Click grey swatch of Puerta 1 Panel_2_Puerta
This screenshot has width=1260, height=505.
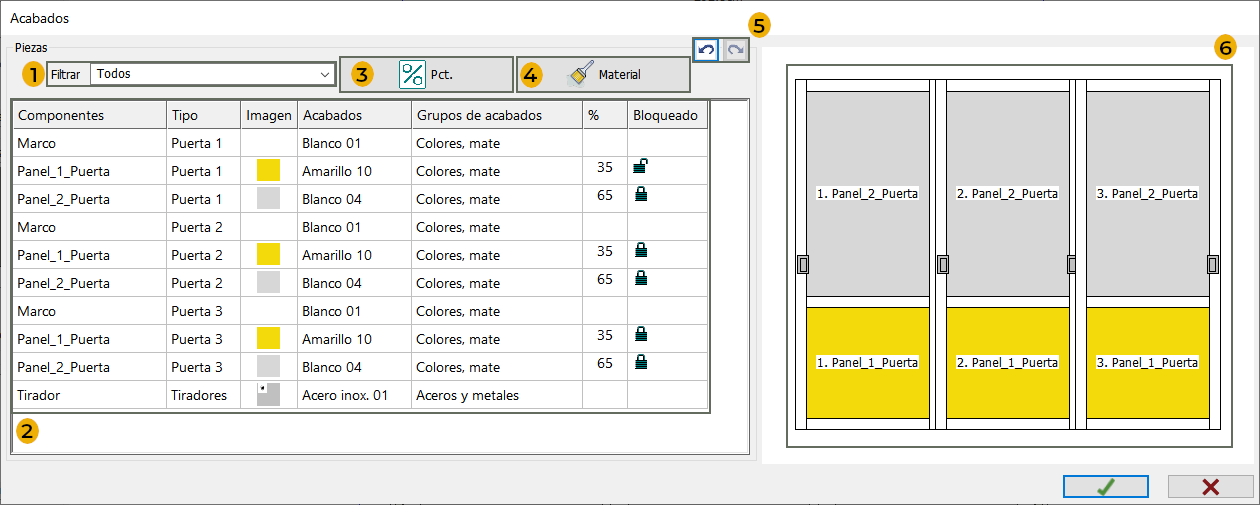tap(268, 198)
